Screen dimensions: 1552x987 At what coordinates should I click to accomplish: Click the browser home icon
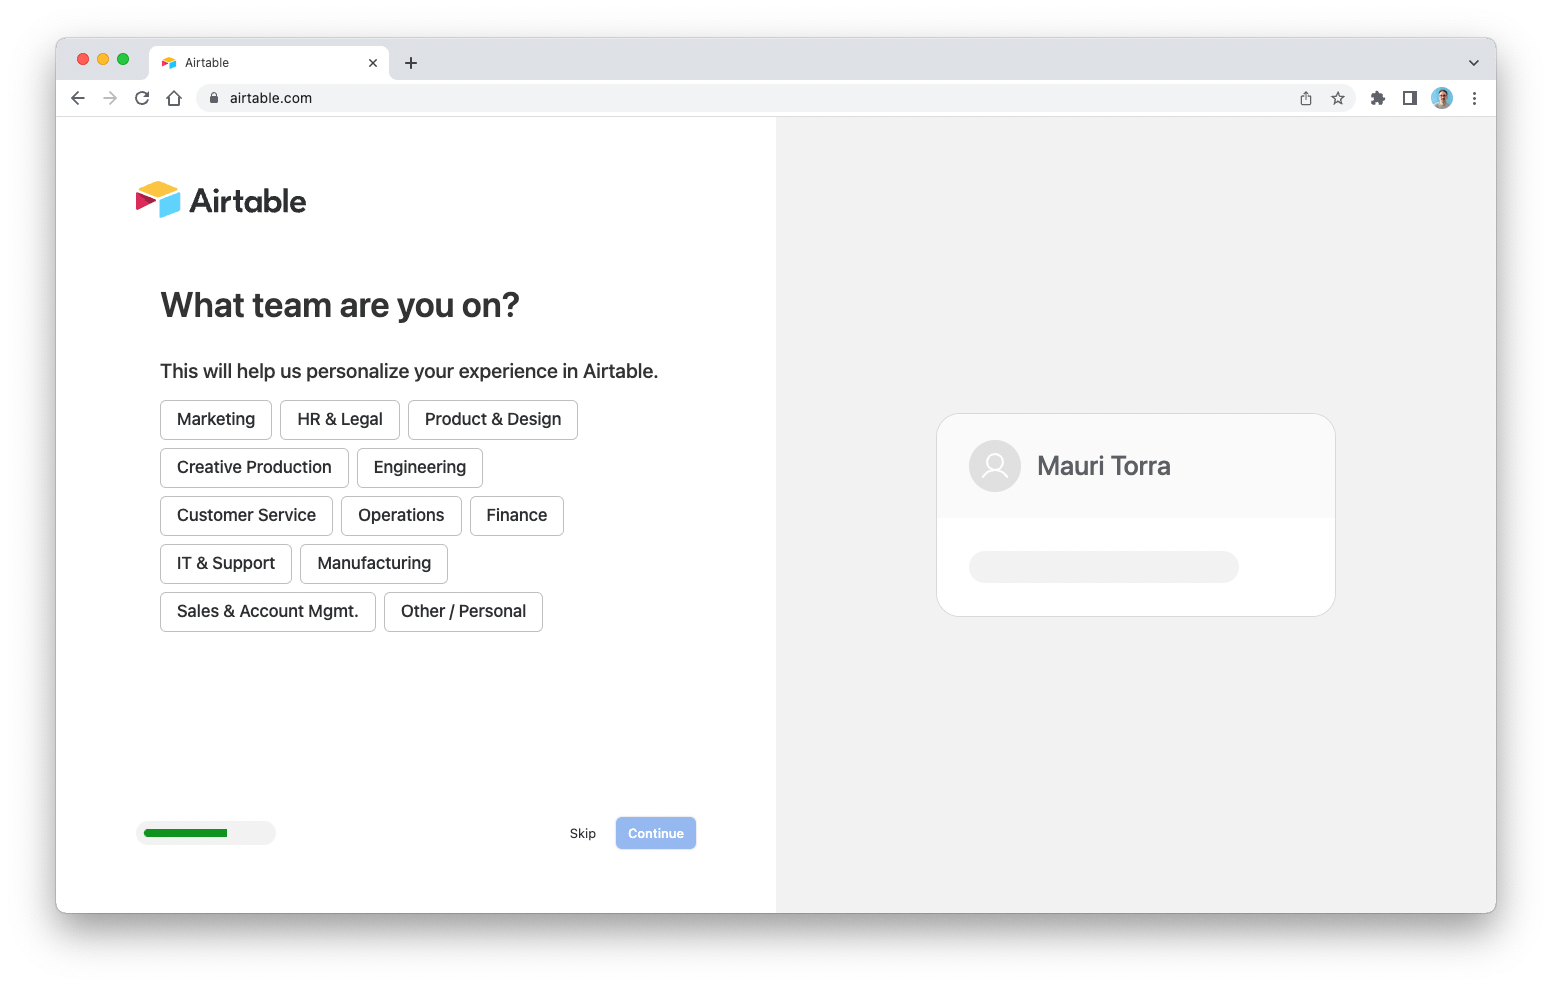pos(174,98)
